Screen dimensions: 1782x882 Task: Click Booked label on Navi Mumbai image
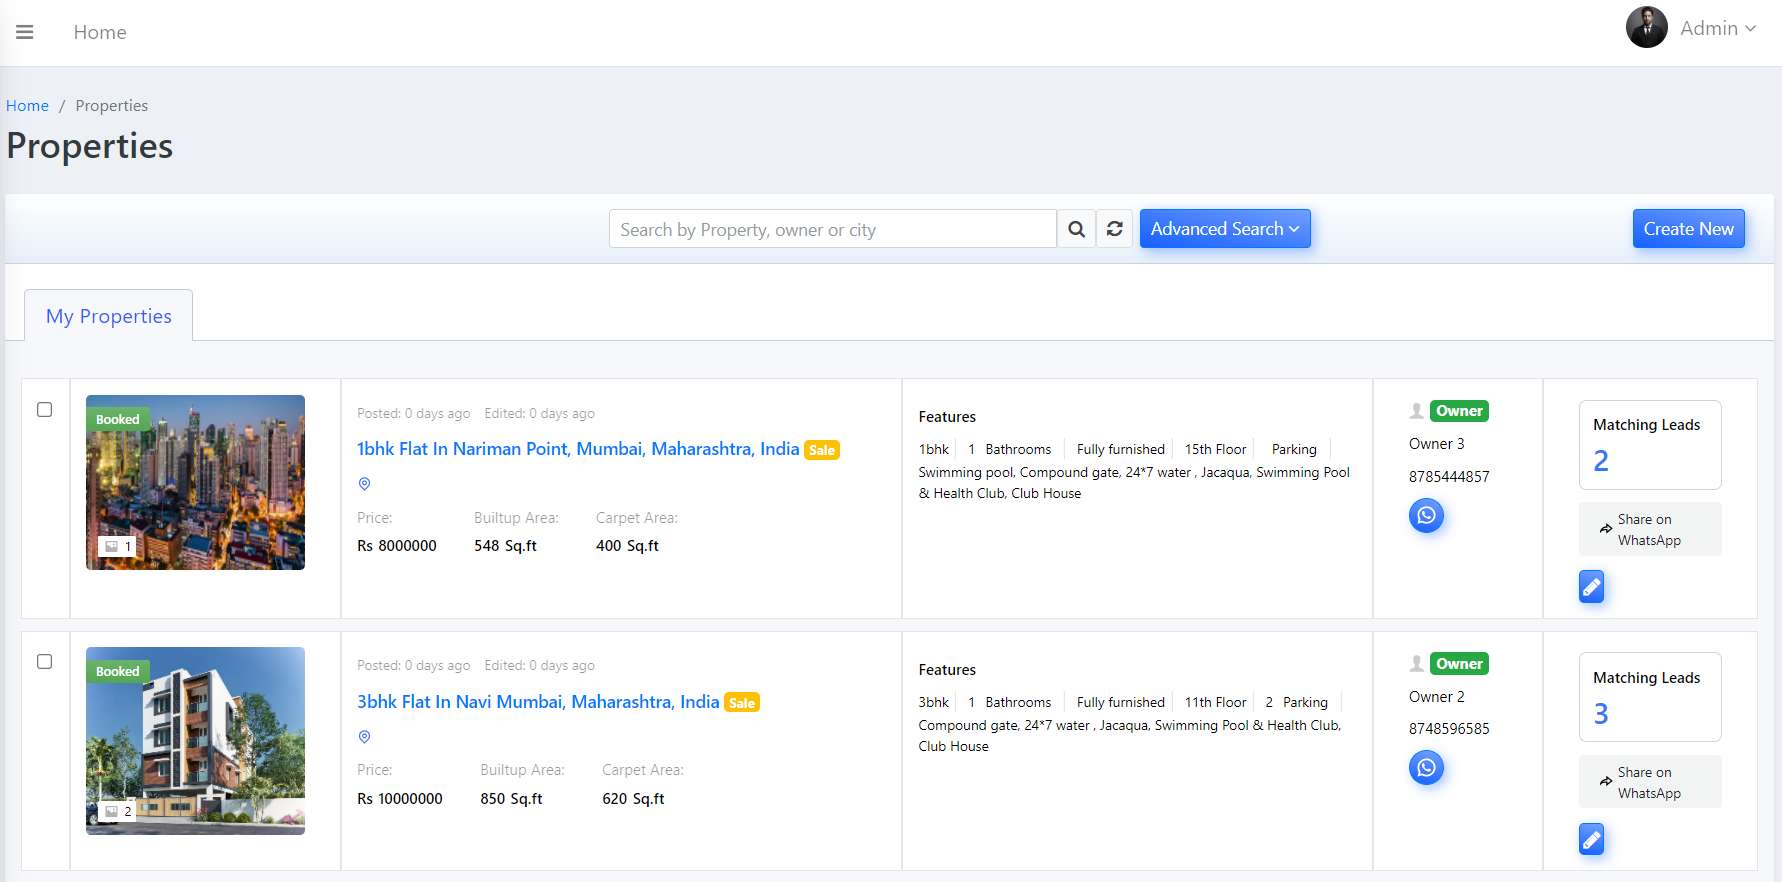click(x=117, y=671)
